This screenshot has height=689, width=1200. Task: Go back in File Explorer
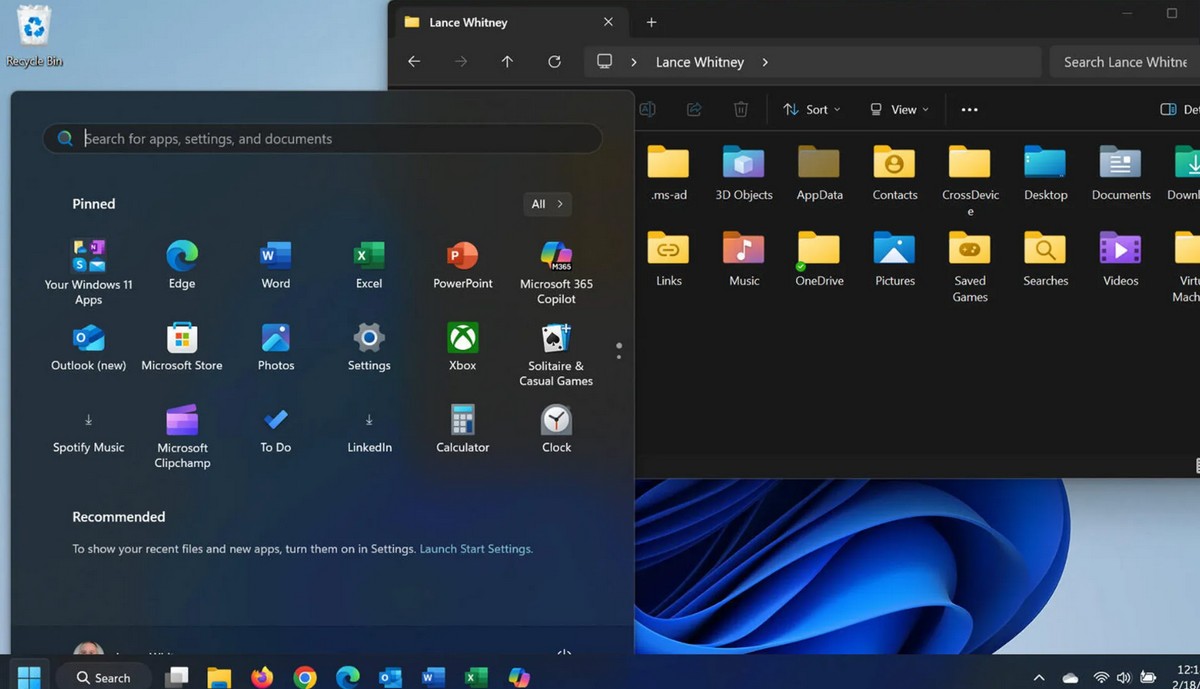(x=414, y=62)
